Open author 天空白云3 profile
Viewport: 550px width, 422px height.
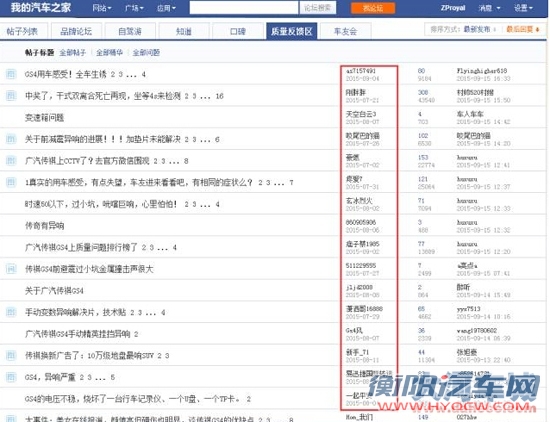coord(361,114)
